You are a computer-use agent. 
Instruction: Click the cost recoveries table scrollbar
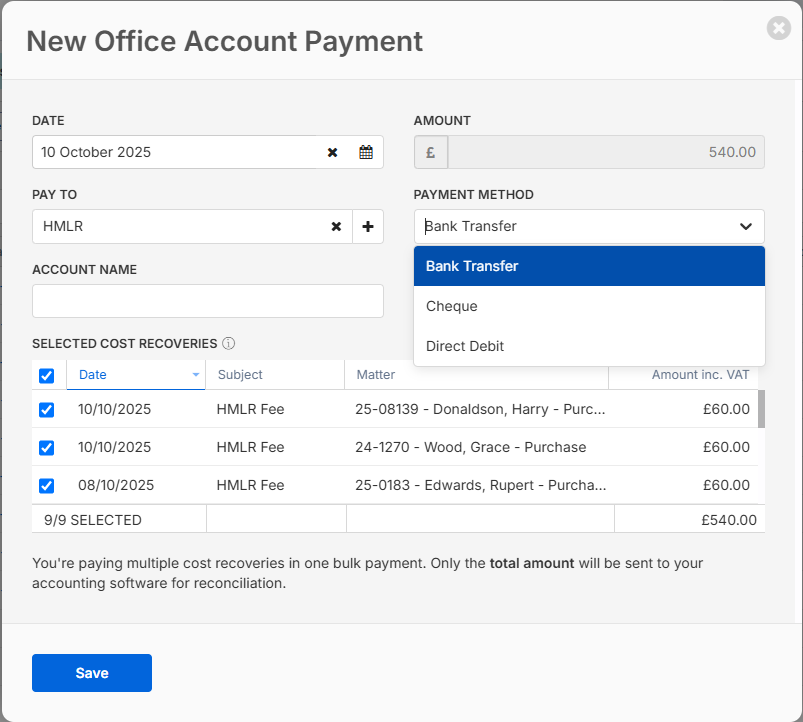pyautogui.click(x=761, y=409)
